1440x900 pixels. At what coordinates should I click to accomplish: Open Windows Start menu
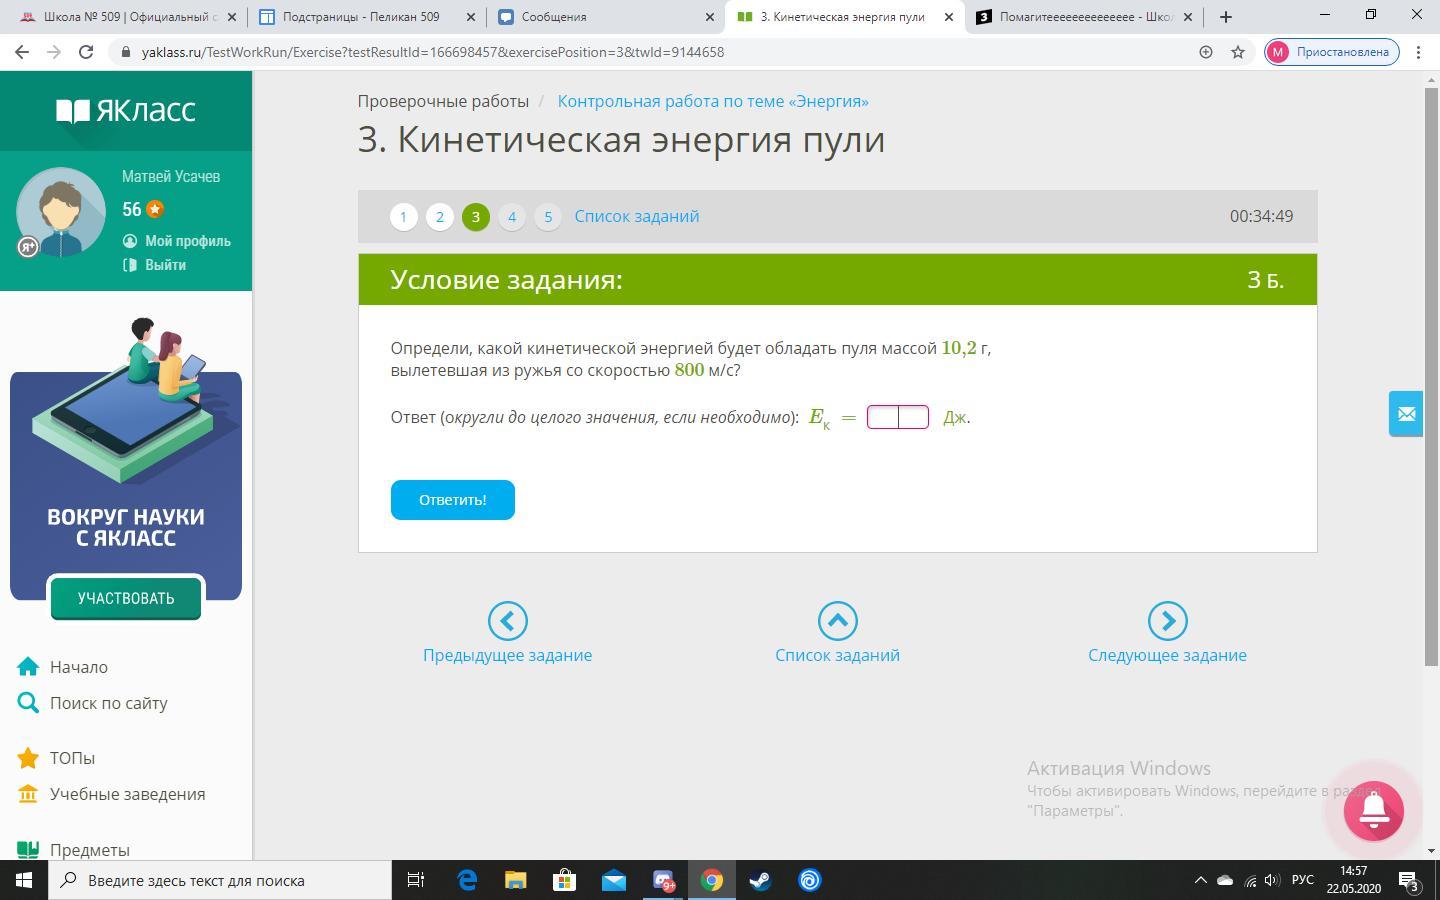point(24,880)
